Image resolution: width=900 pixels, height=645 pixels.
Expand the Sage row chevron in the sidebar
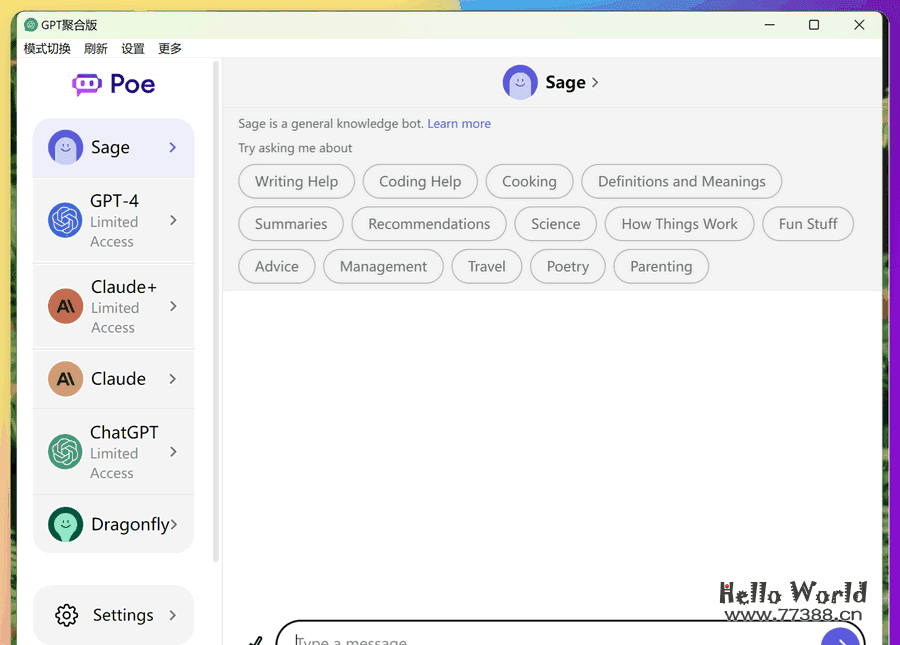(173, 147)
